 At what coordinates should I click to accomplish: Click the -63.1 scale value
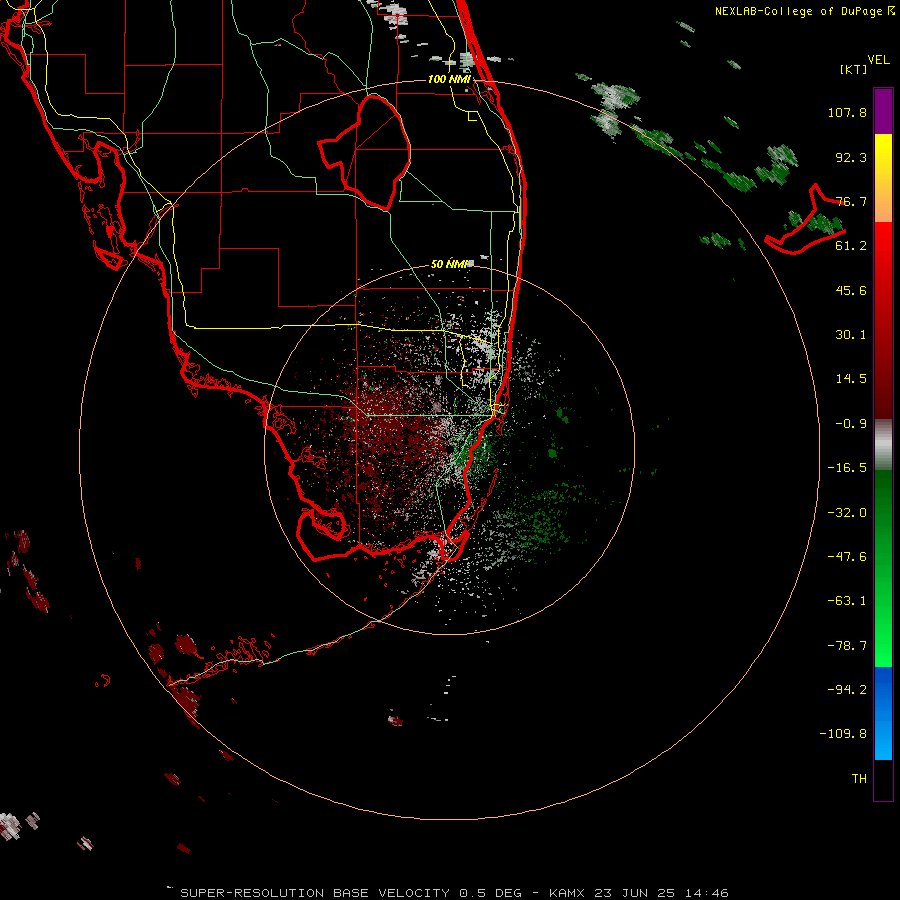847,601
